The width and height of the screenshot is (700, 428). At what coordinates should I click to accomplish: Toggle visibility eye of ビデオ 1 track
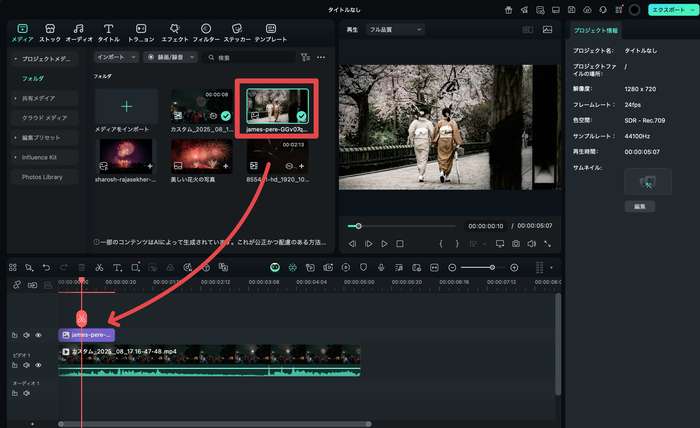(38, 365)
